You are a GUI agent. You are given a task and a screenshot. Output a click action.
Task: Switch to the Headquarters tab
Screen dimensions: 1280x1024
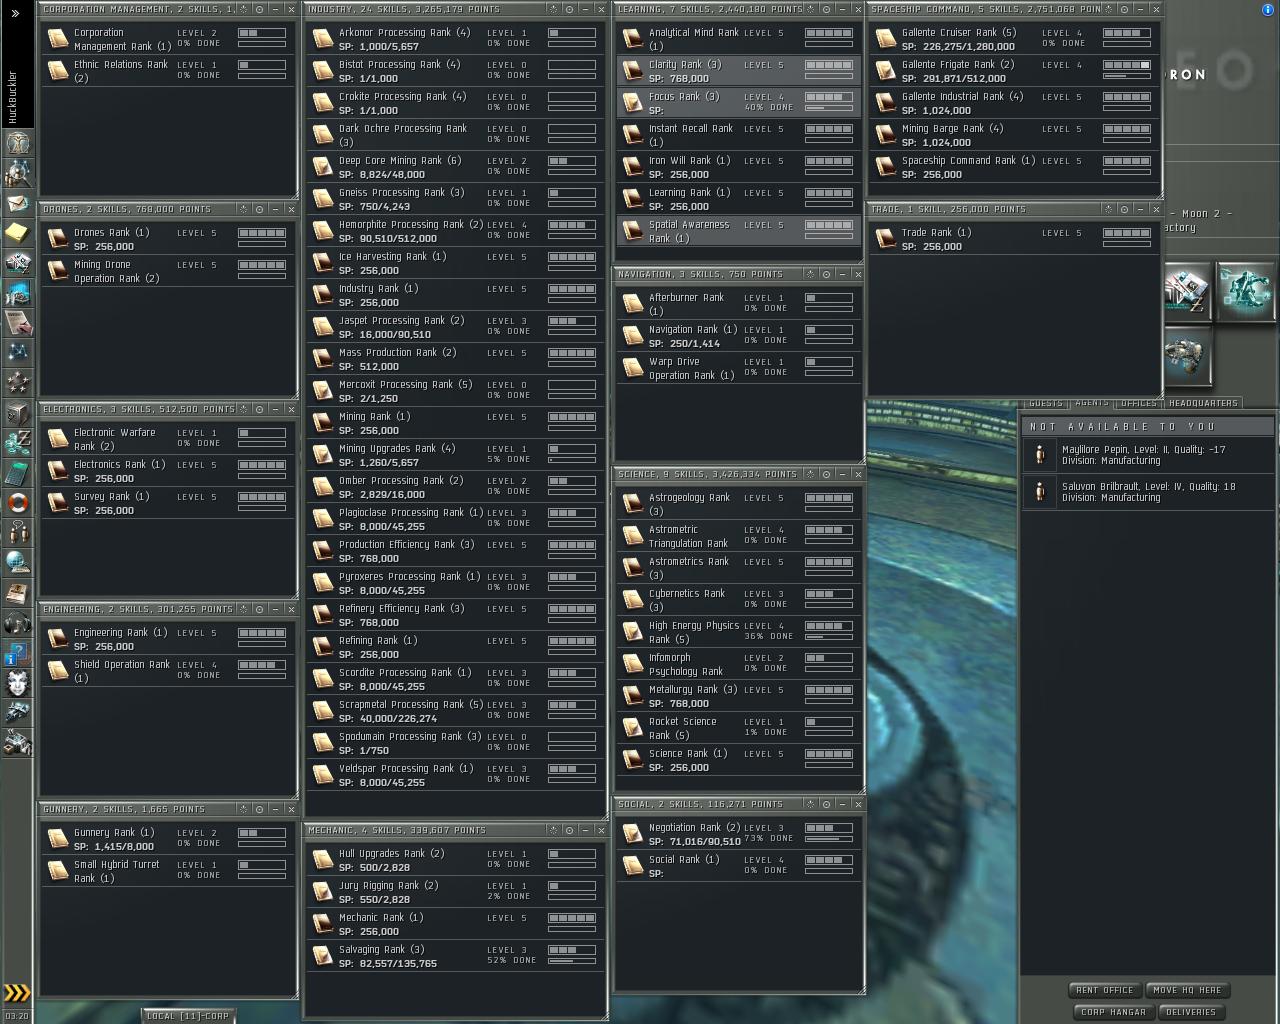pos(1203,403)
